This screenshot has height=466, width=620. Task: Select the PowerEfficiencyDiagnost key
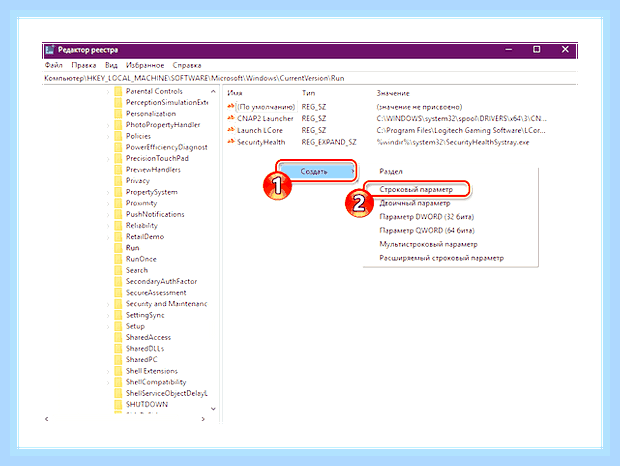point(166,147)
